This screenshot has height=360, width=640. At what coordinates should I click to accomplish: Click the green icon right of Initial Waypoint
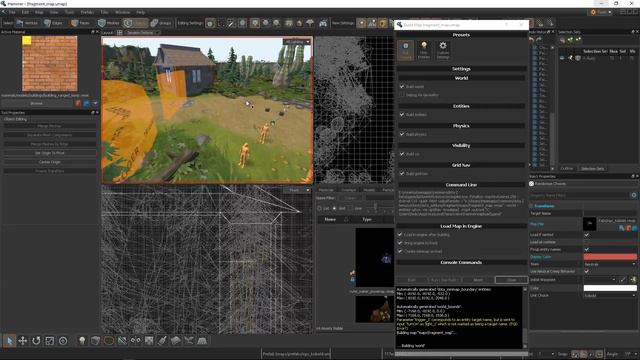[x=633, y=280]
